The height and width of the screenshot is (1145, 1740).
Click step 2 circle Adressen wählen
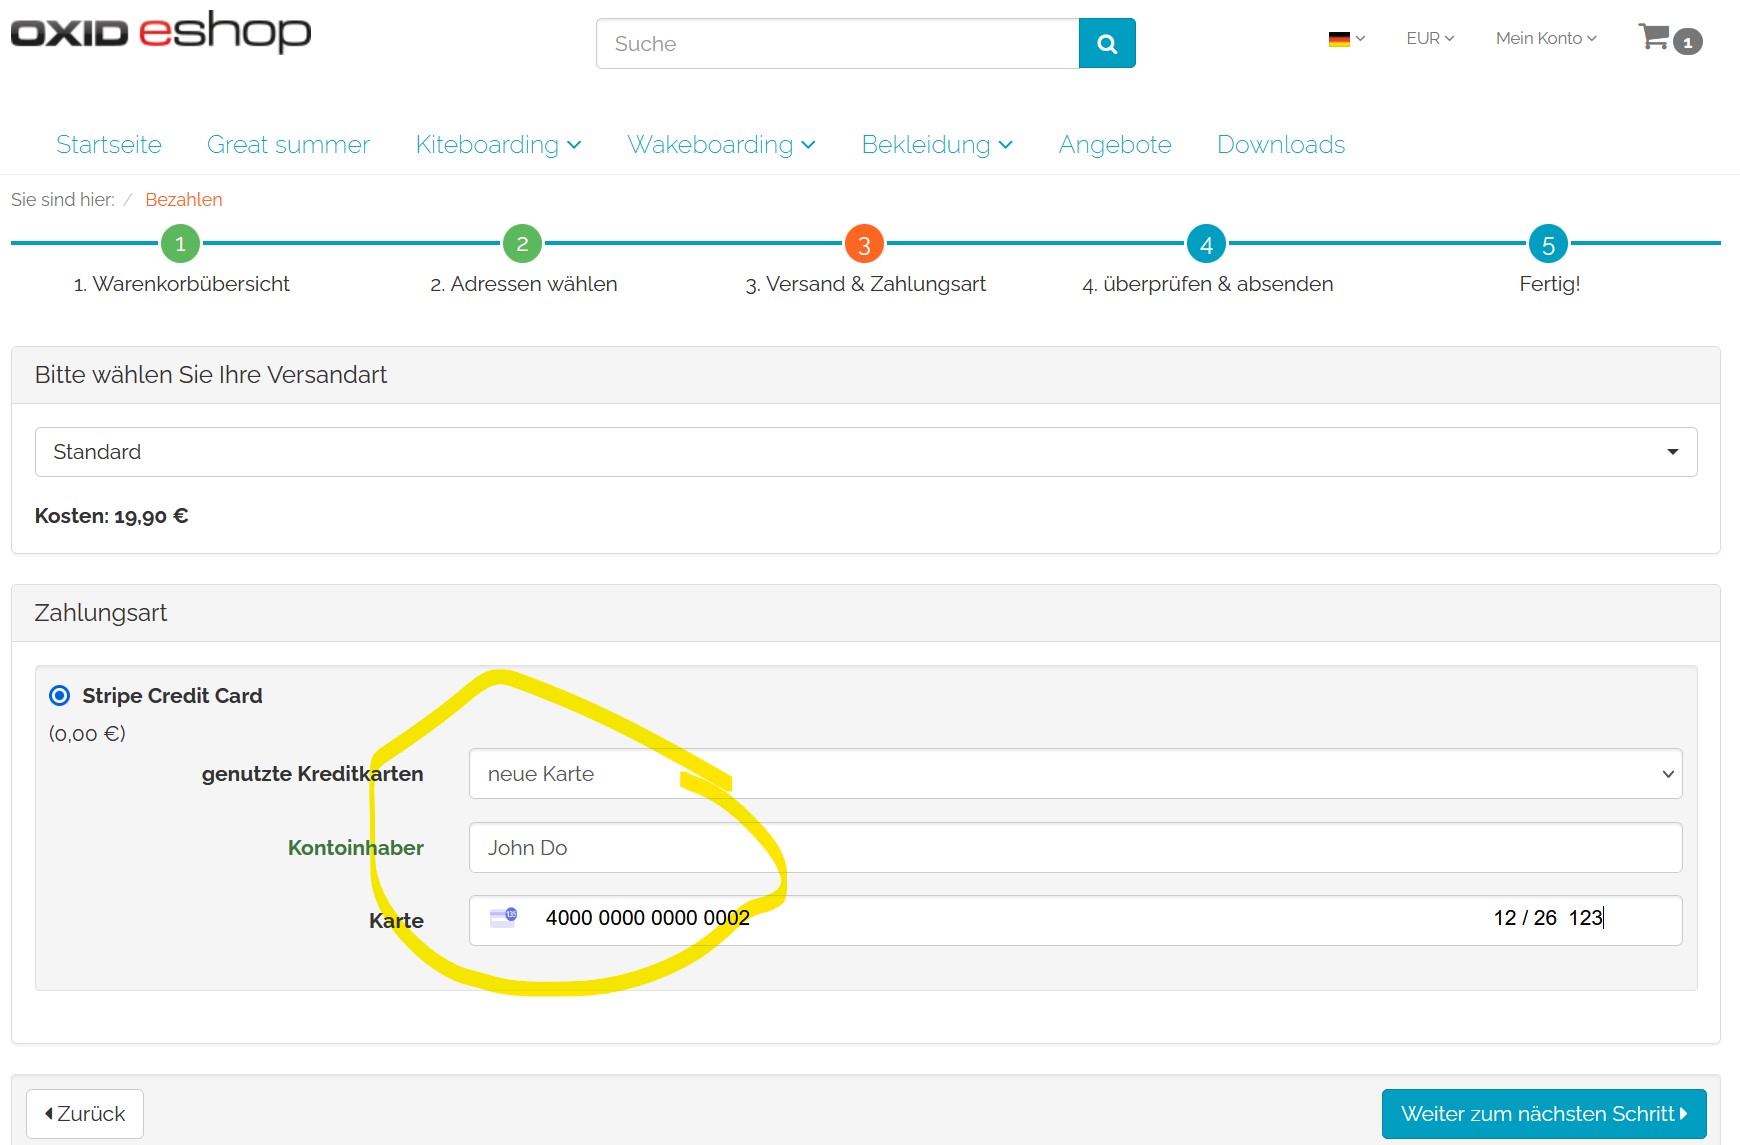[522, 243]
